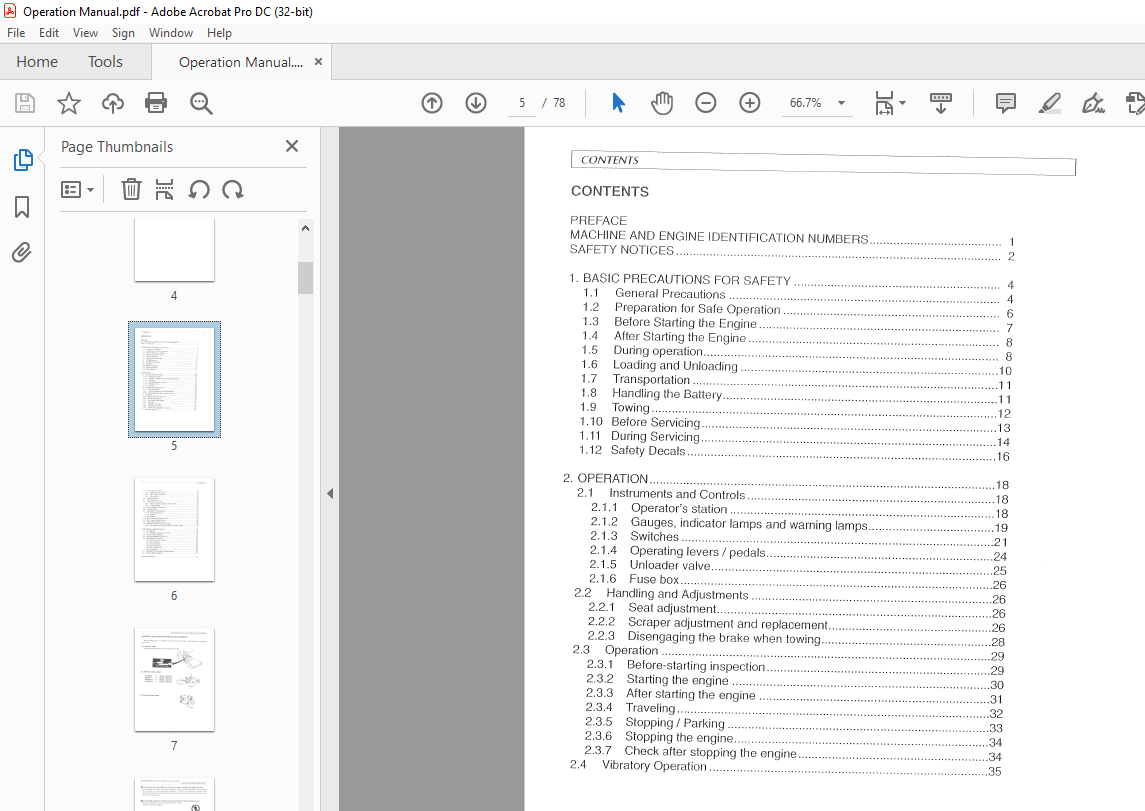
Task: Open the View menu
Action: [85, 33]
